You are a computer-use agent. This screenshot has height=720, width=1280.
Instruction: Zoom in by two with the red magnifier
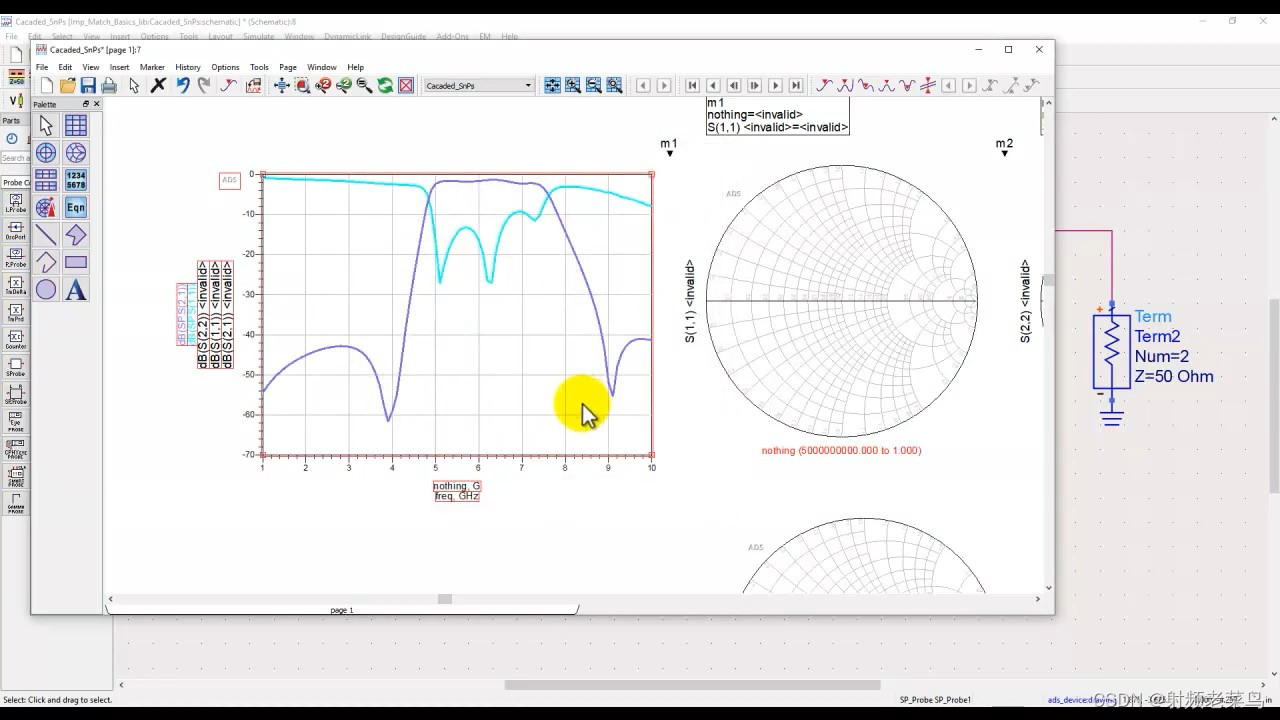click(x=323, y=86)
